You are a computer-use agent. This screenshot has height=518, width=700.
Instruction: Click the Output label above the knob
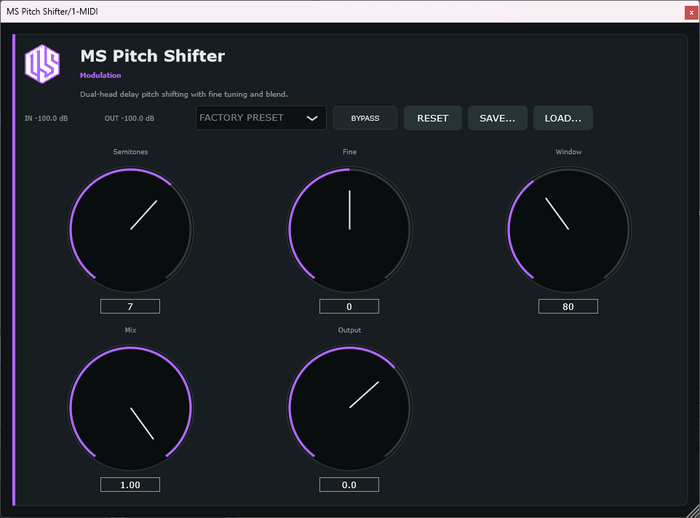[349, 330]
